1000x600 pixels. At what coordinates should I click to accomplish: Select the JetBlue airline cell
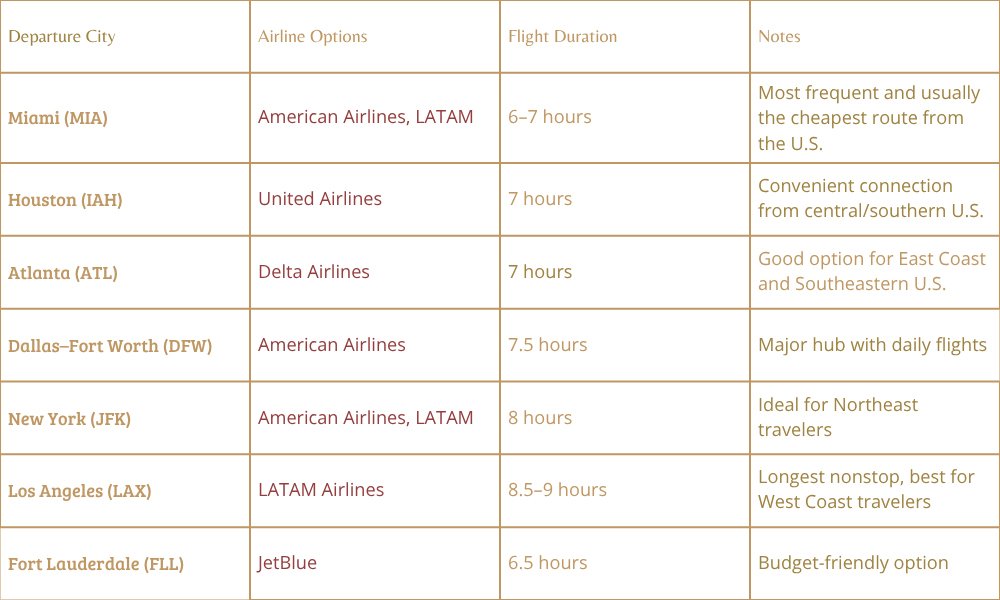[288, 563]
